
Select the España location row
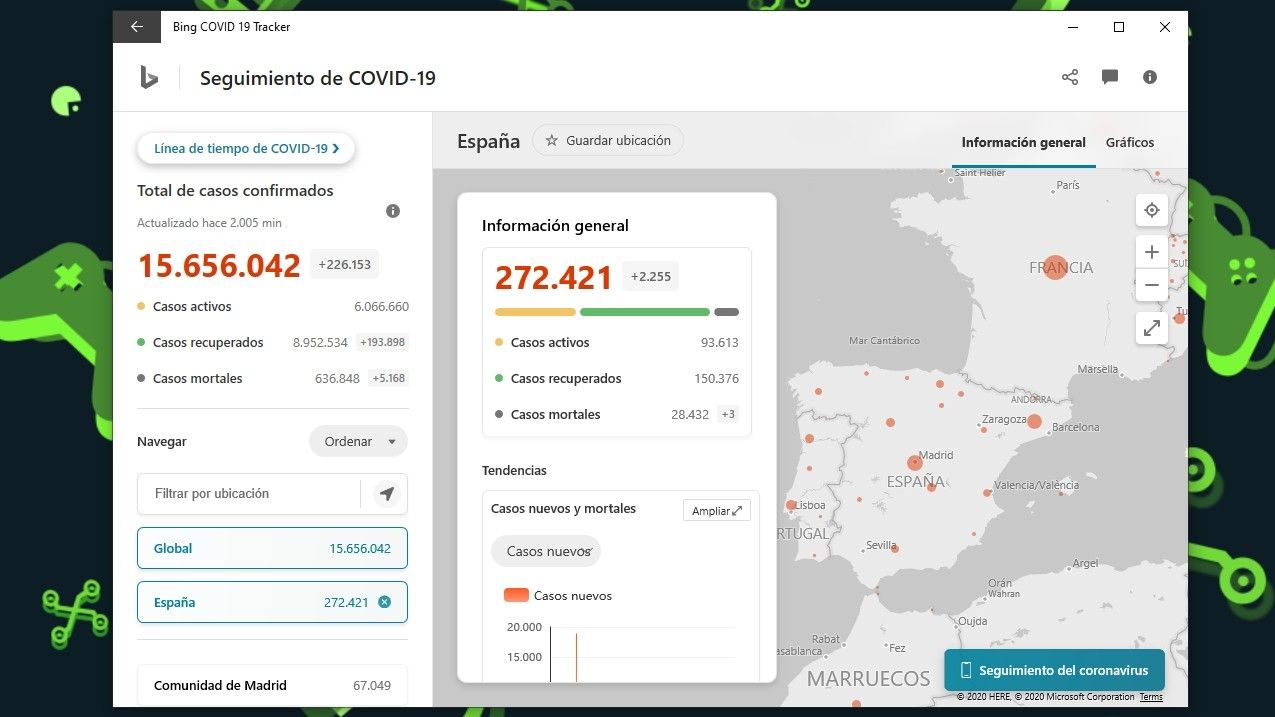pyautogui.click(x=272, y=602)
